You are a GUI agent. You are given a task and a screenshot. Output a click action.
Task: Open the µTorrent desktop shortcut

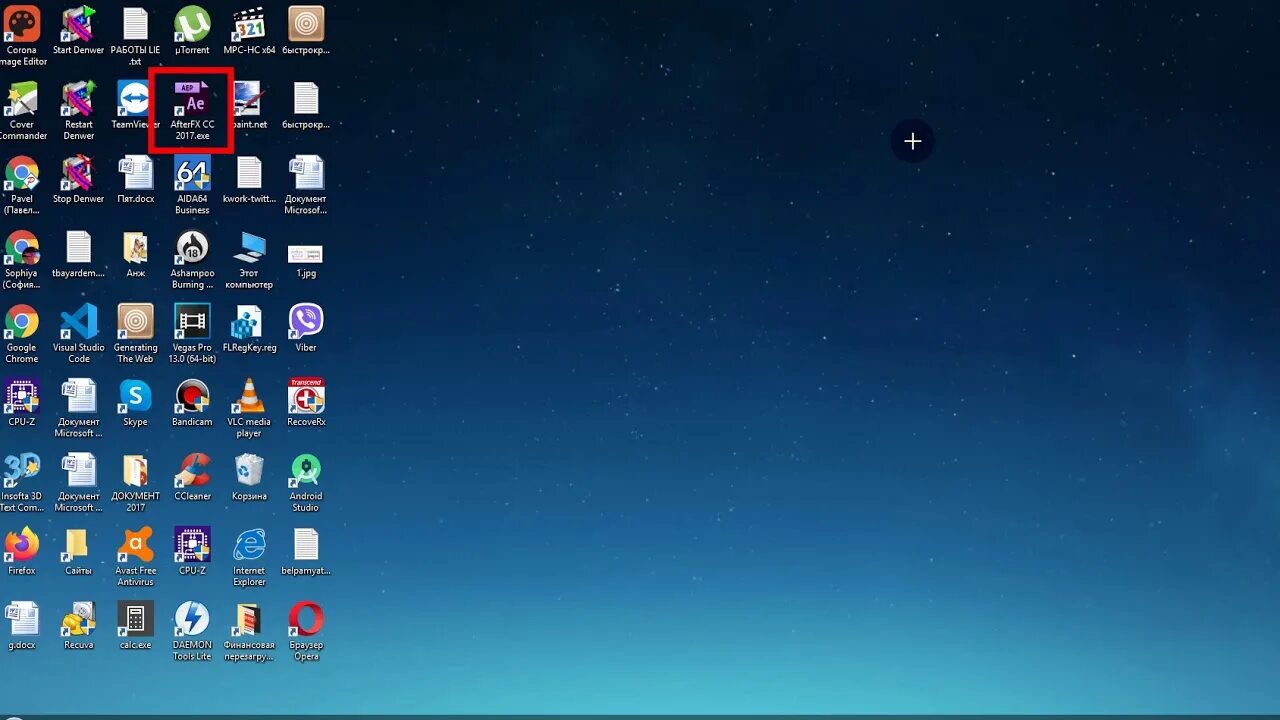point(192,31)
